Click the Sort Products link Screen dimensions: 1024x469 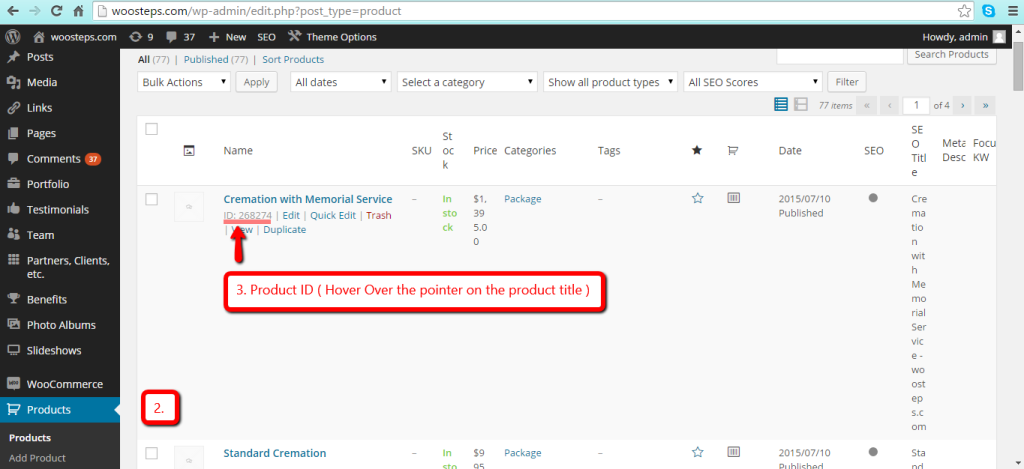click(293, 59)
